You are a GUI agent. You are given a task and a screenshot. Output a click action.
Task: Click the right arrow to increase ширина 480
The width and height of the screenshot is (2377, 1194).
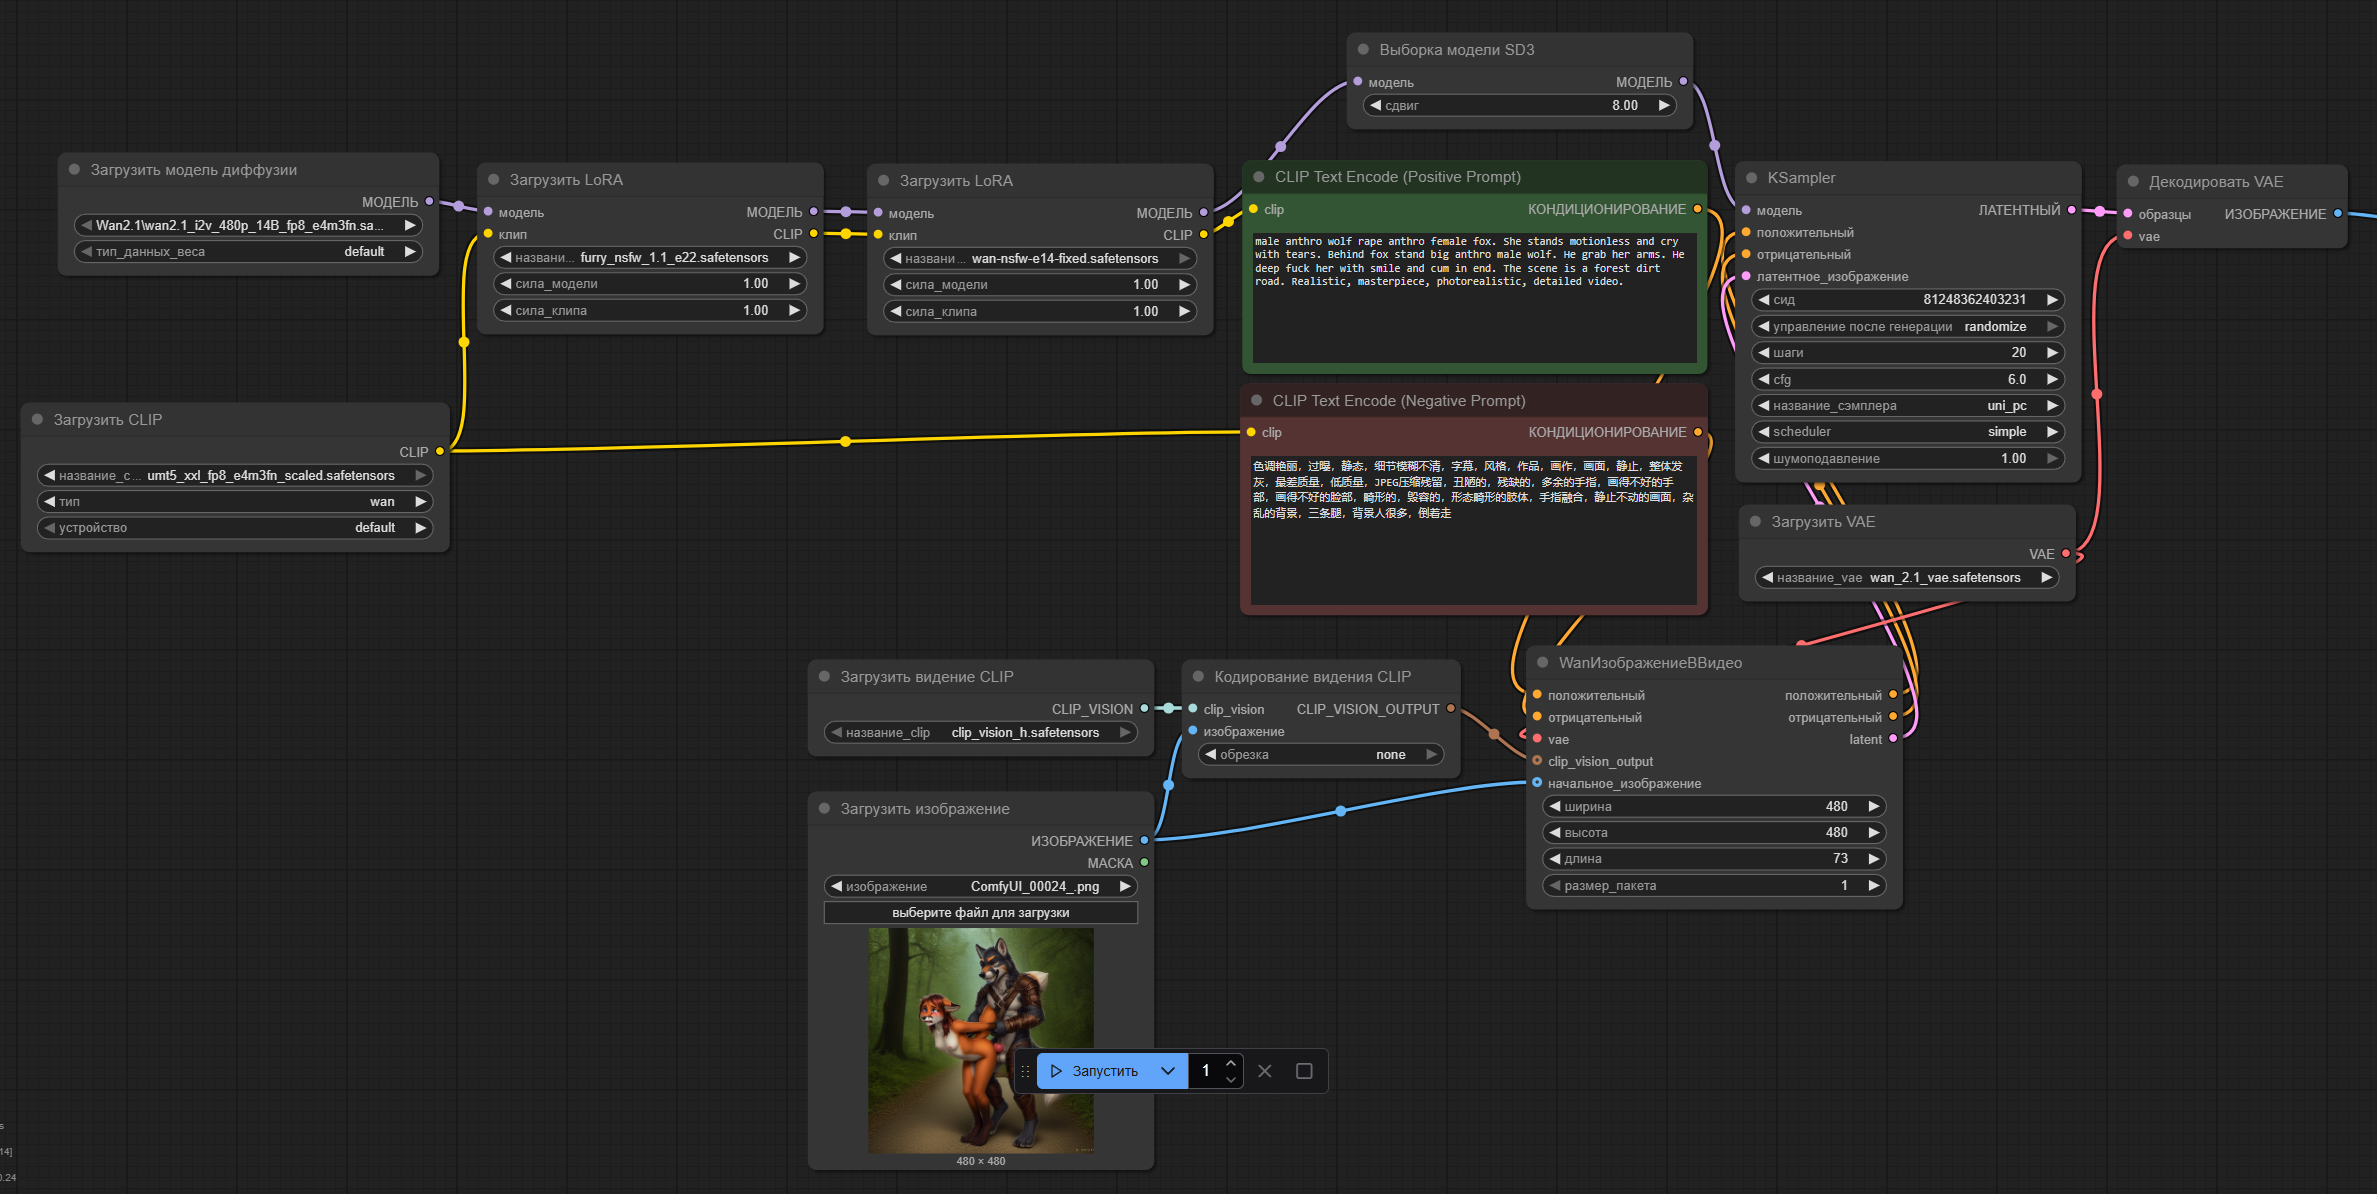coord(1873,807)
